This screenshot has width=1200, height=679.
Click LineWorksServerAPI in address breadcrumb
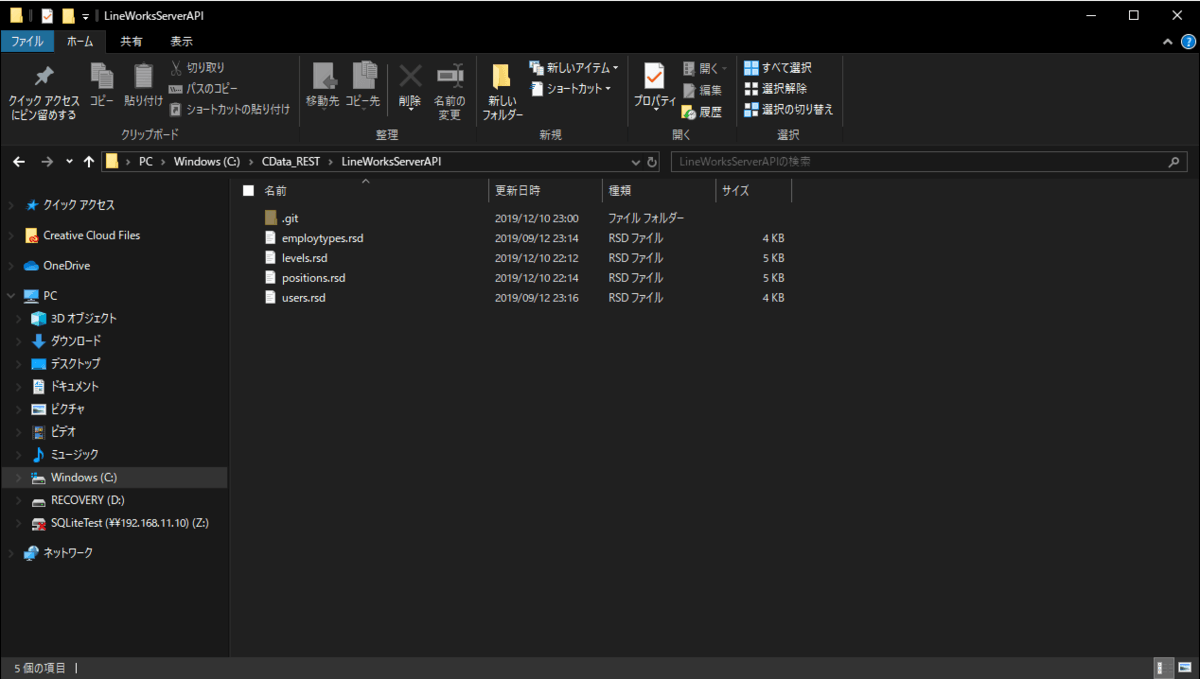pos(390,161)
